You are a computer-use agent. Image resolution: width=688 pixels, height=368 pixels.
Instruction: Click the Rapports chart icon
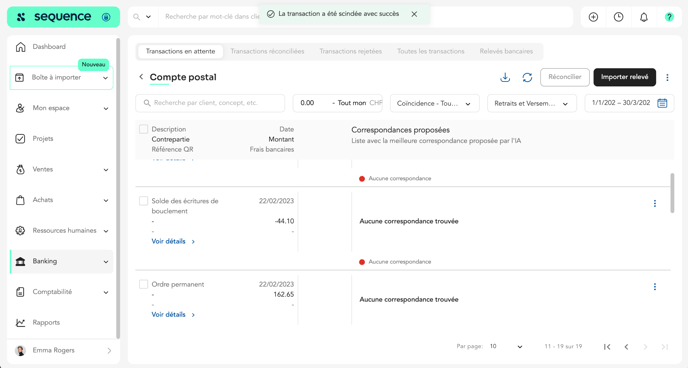pos(20,323)
